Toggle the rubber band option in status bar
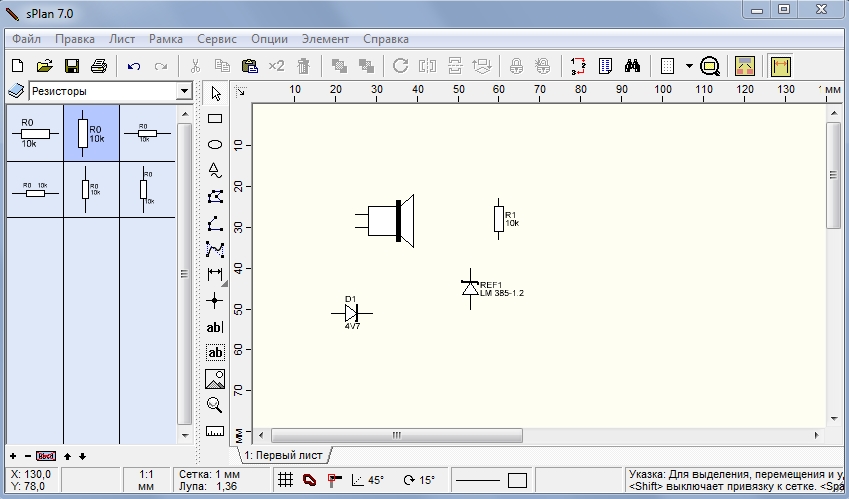849x499 pixels. pyautogui.click(x=309, y=480)
